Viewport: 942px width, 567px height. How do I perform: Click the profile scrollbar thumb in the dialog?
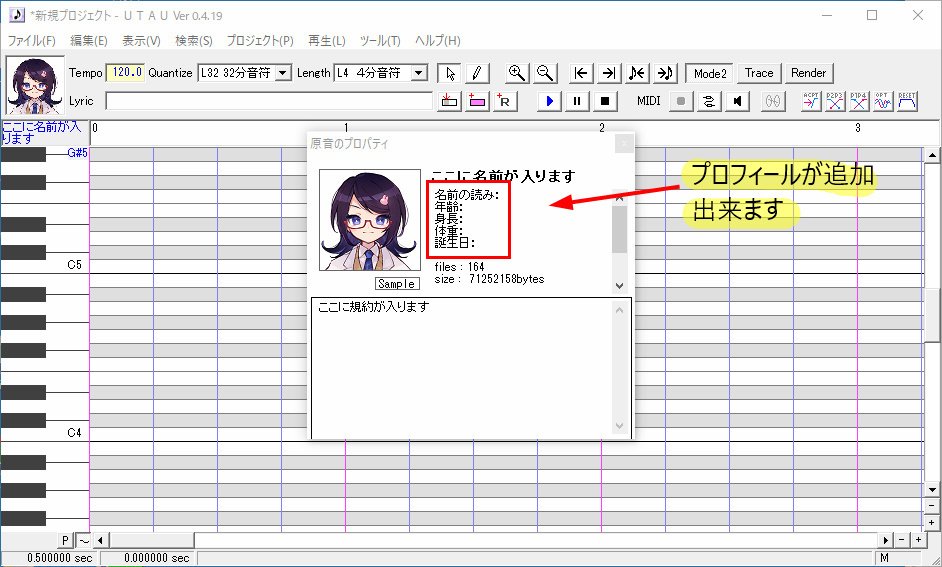pos(619,229)
